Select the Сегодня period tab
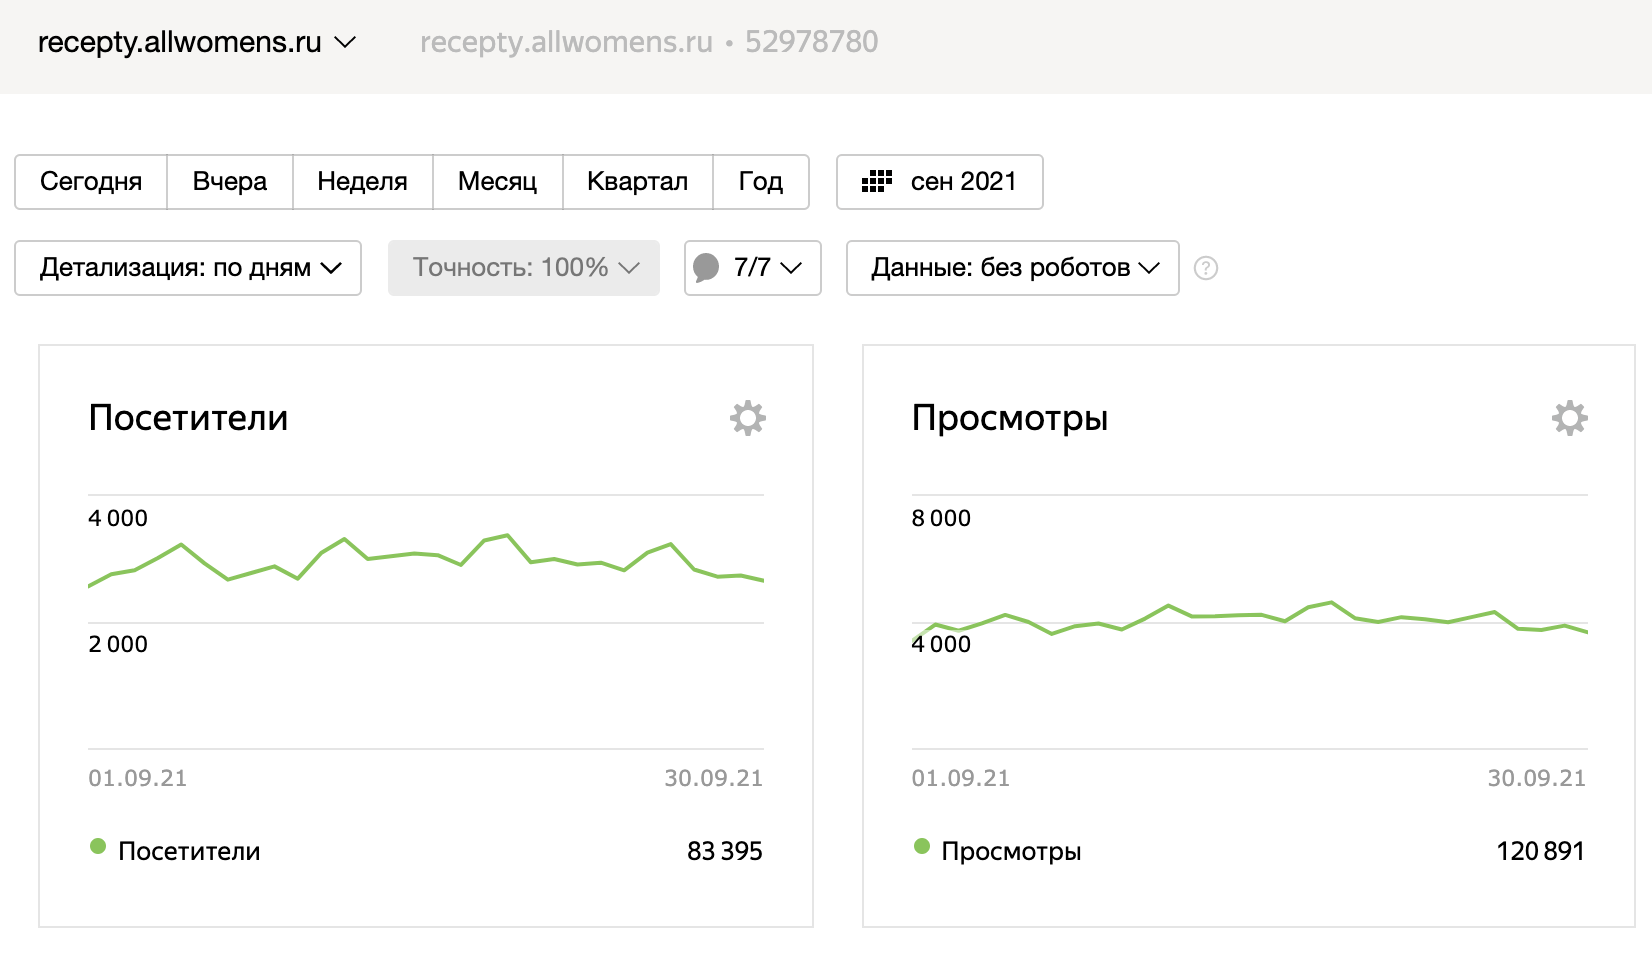 (91, 182)
